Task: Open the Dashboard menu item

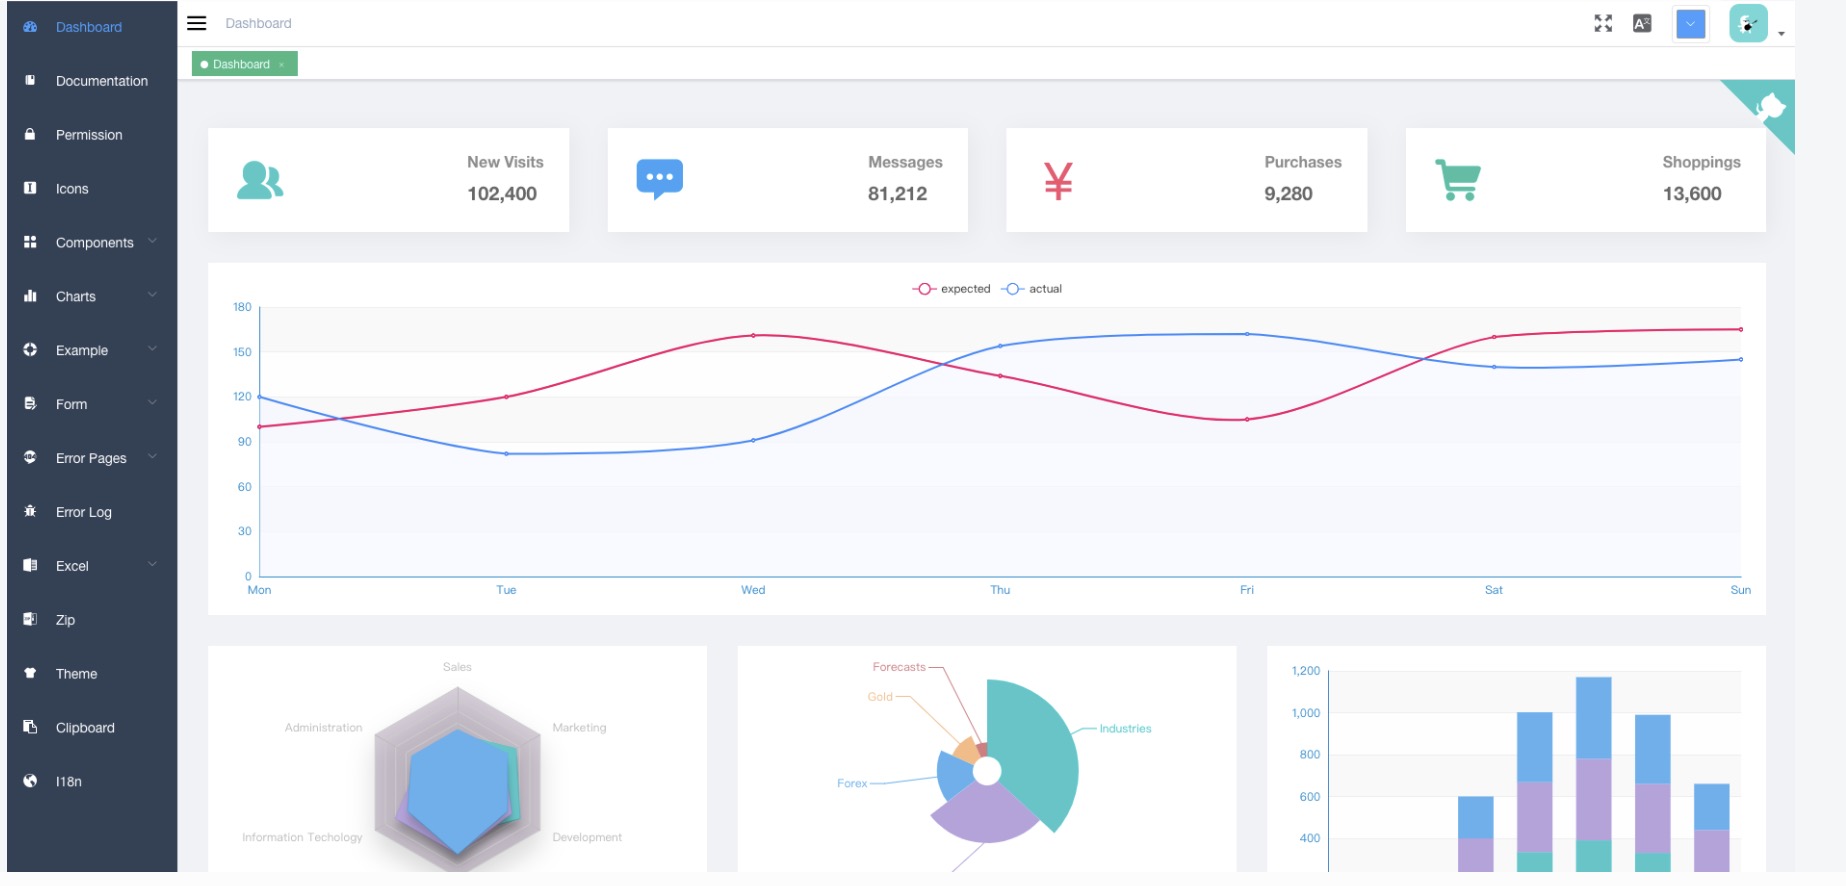Action: coord(92,27)
